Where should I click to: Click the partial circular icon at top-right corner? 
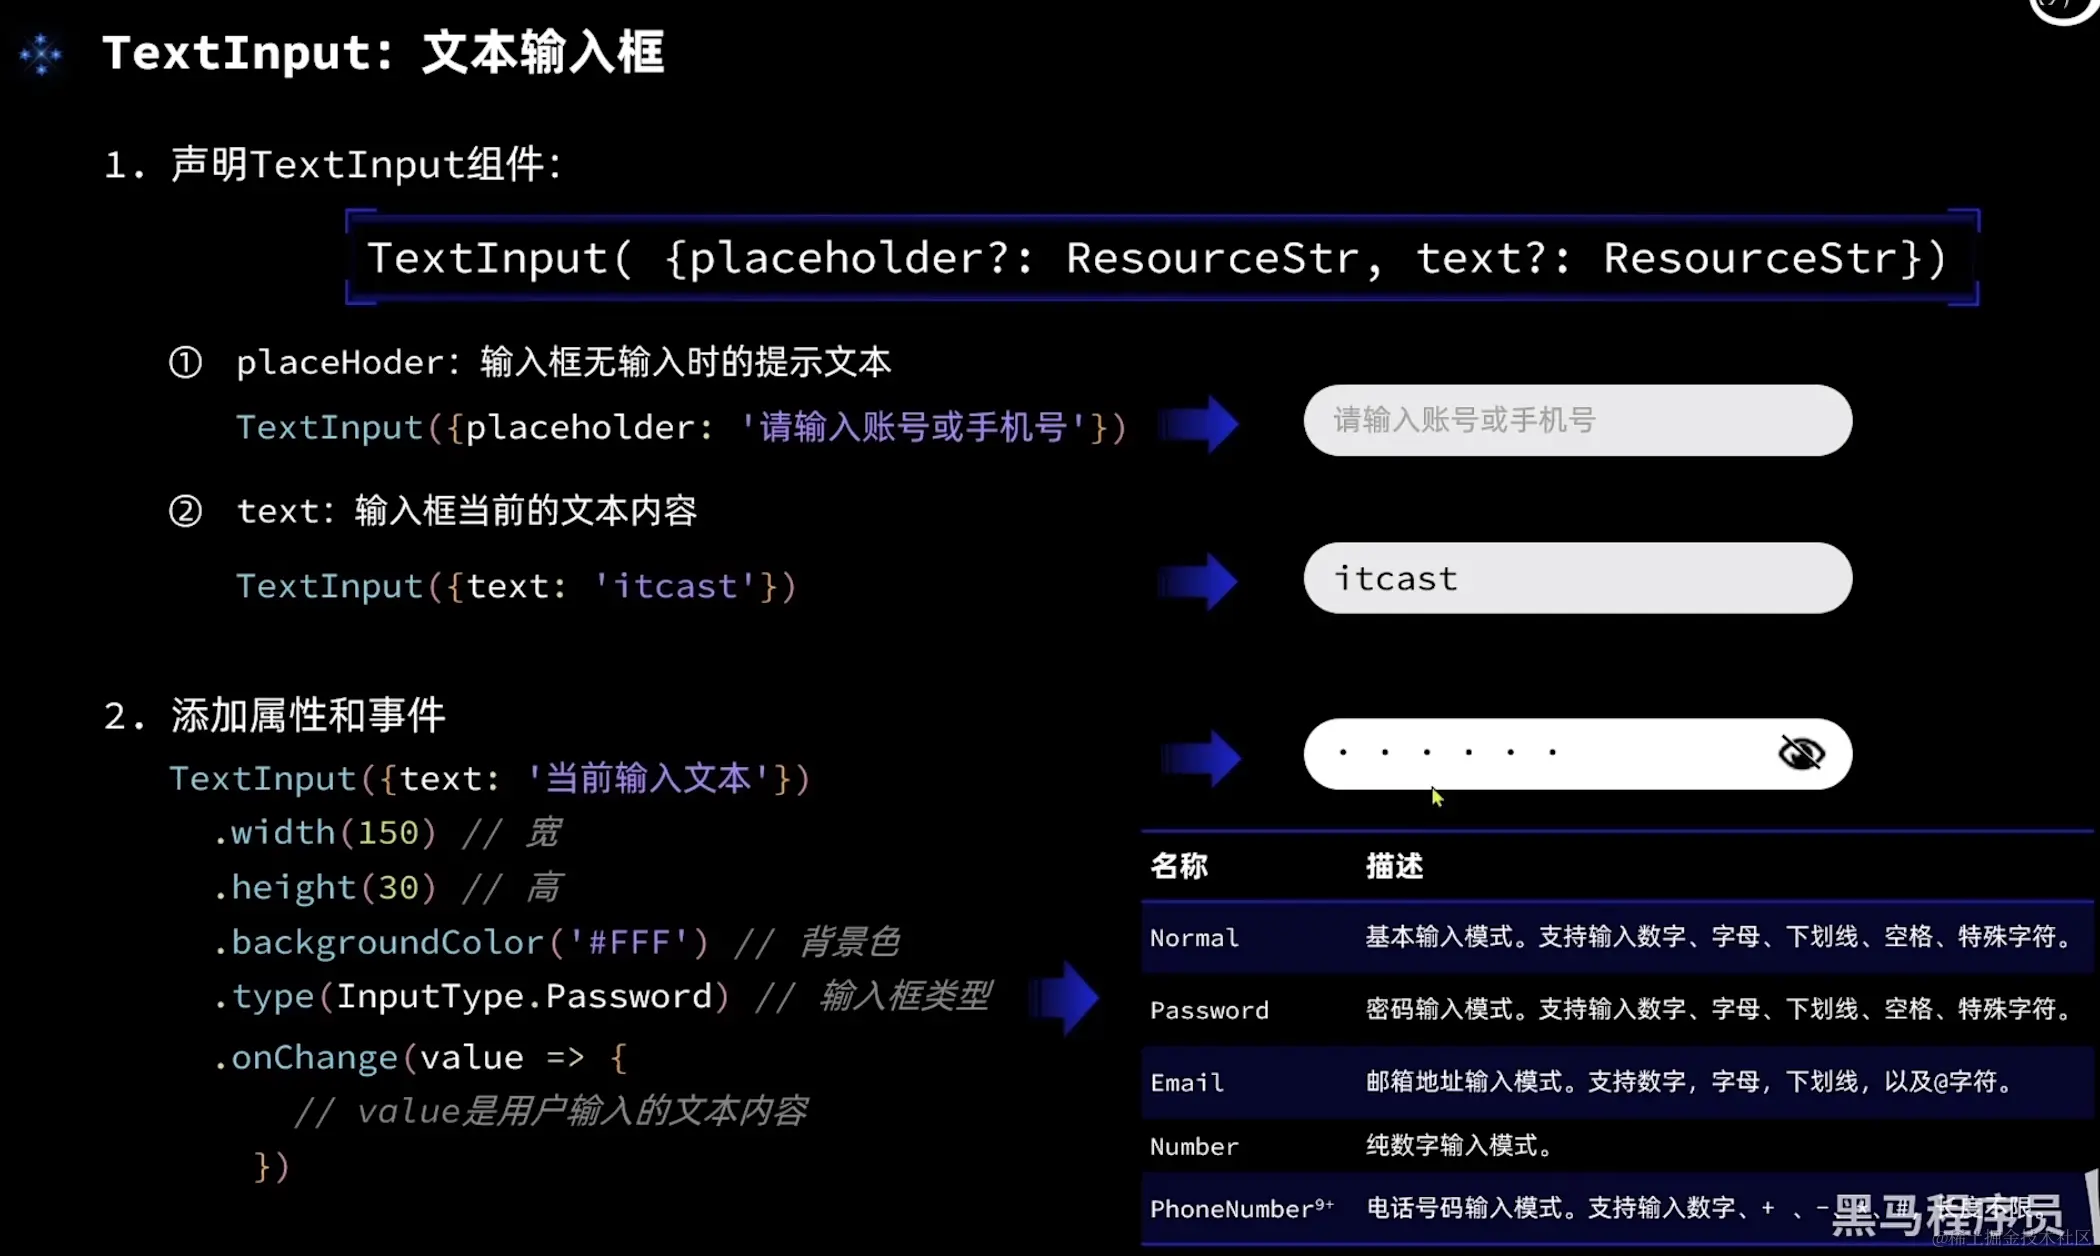point(2063,8)
